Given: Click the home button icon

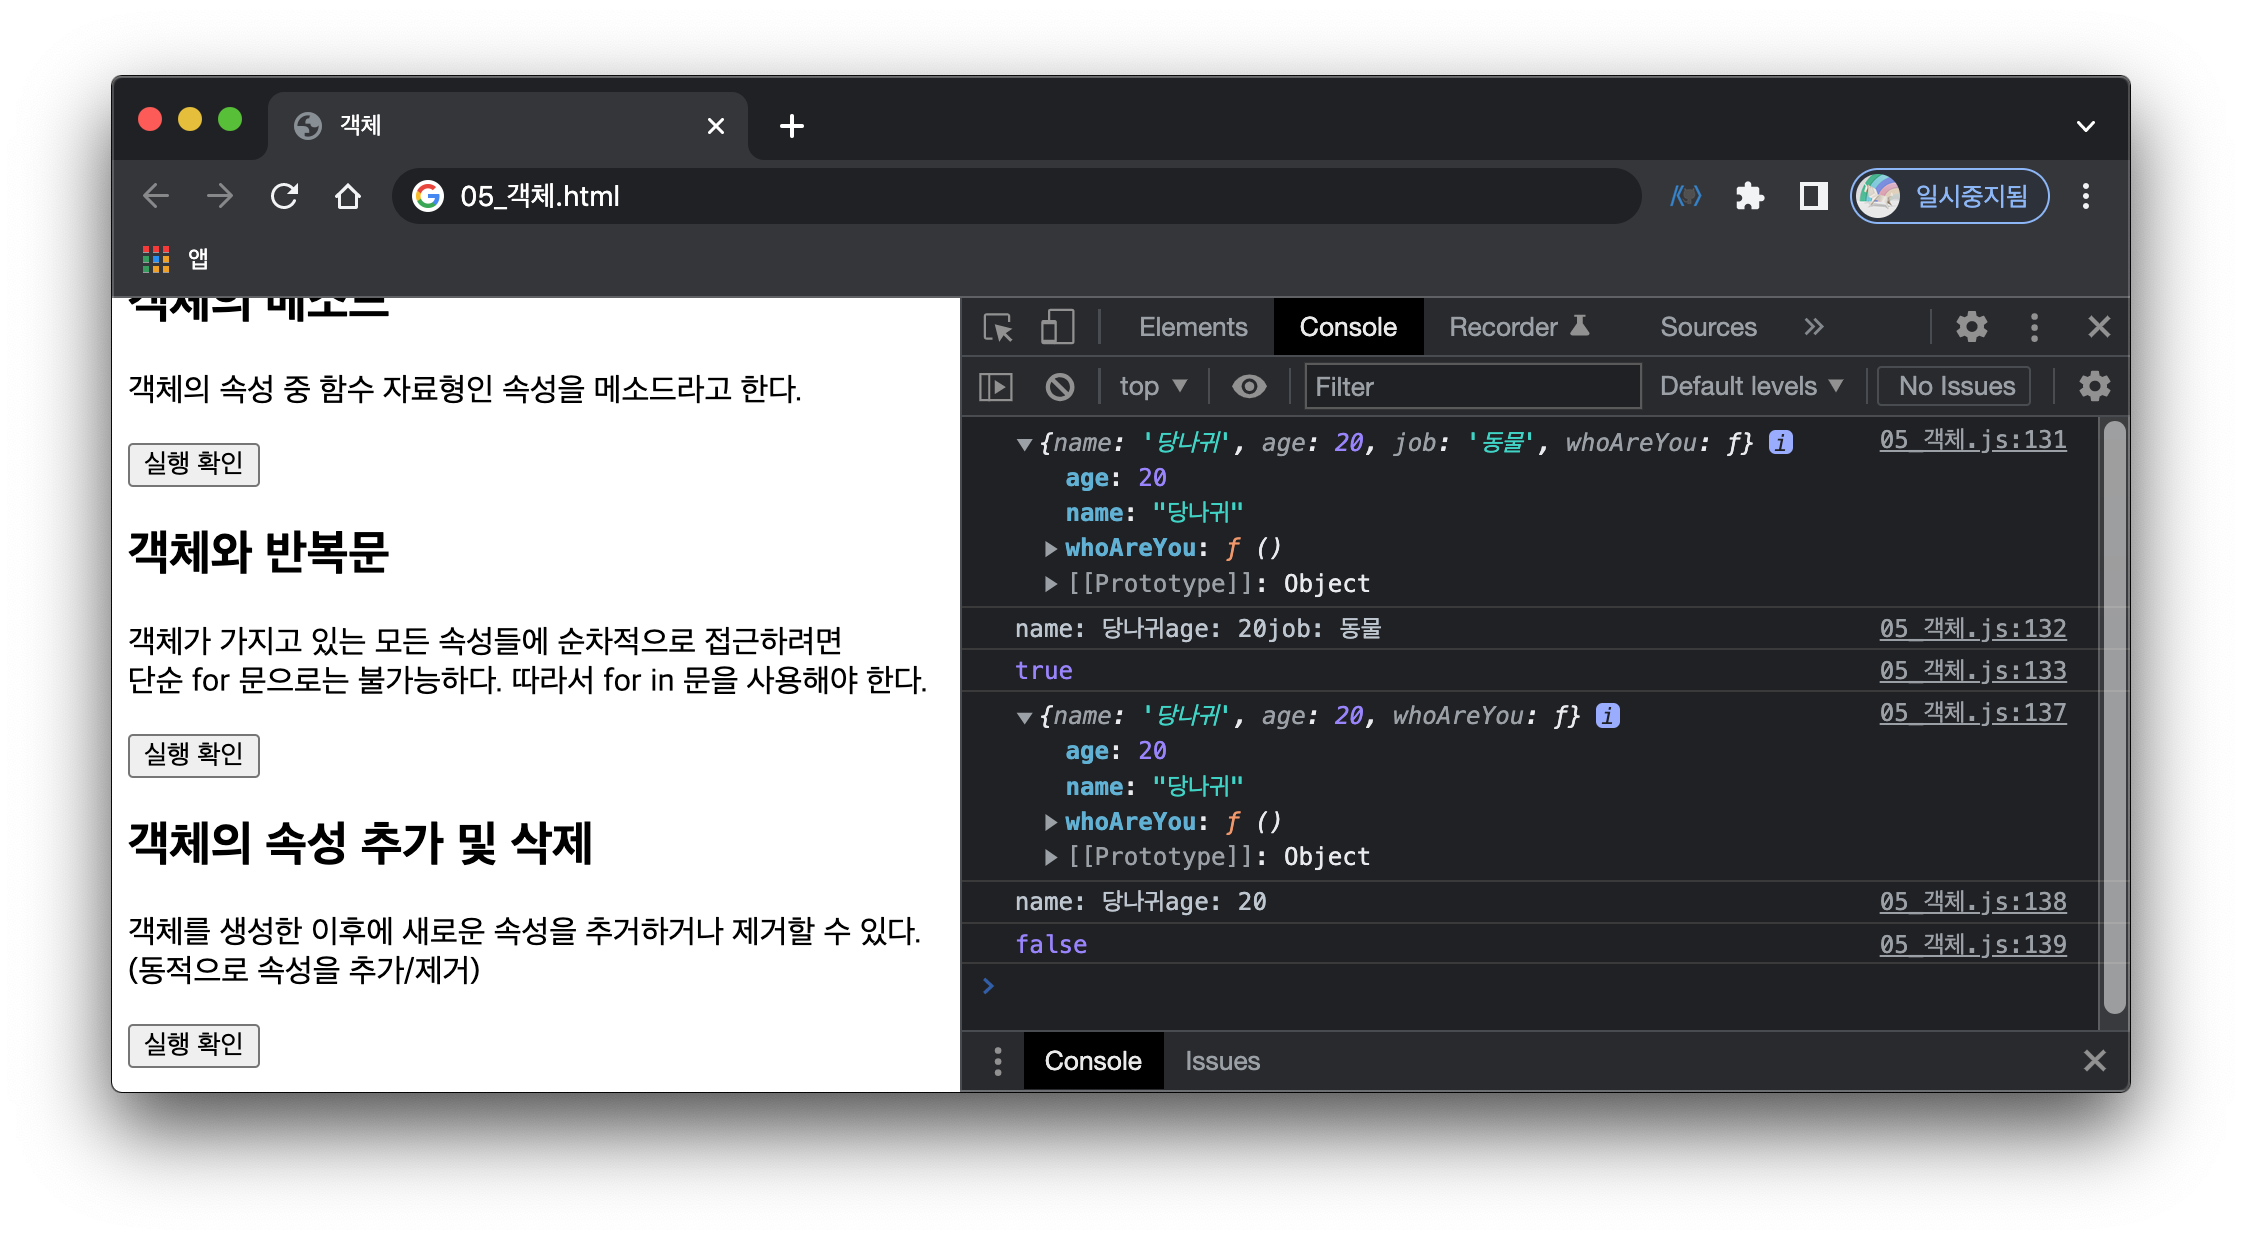Looking at the screenshot, I should 348,196.
